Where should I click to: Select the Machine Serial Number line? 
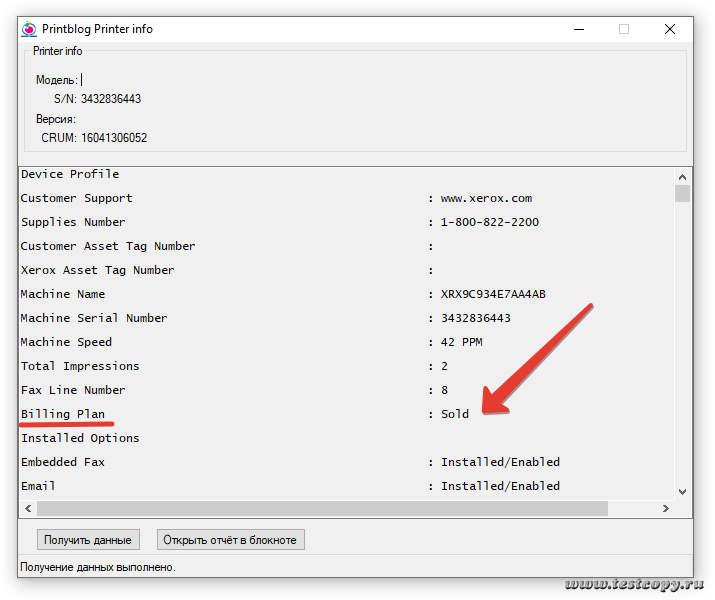click(94, 318)
